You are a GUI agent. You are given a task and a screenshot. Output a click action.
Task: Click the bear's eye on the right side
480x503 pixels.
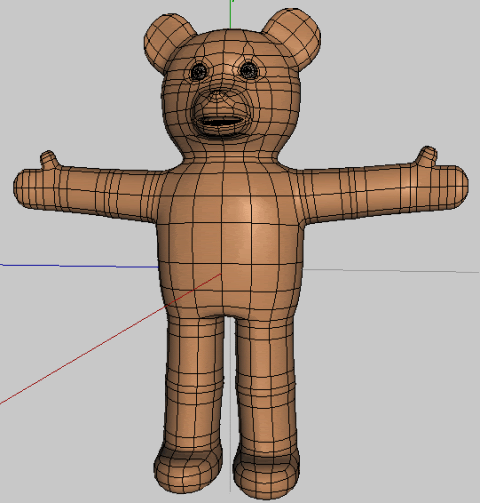coord(248,71)
